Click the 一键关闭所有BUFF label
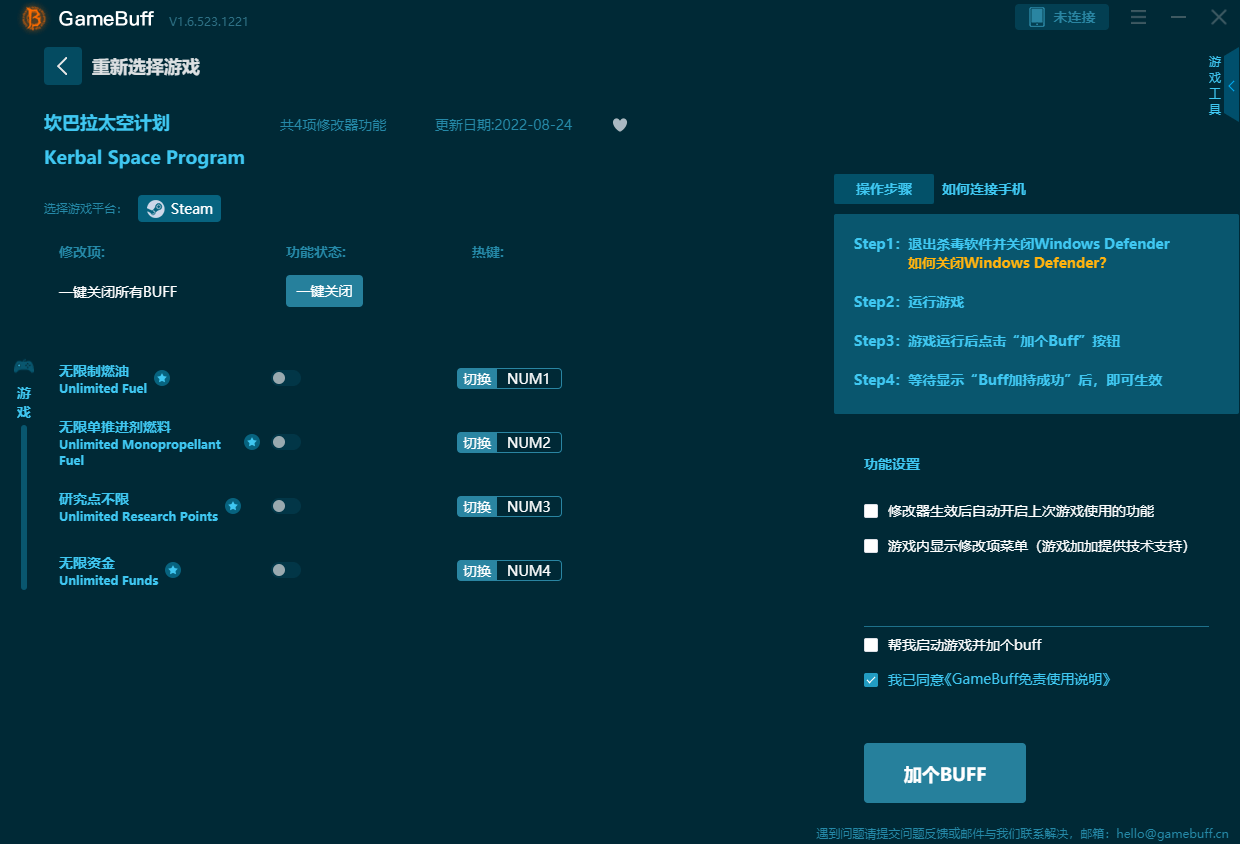 click(118, 292)
